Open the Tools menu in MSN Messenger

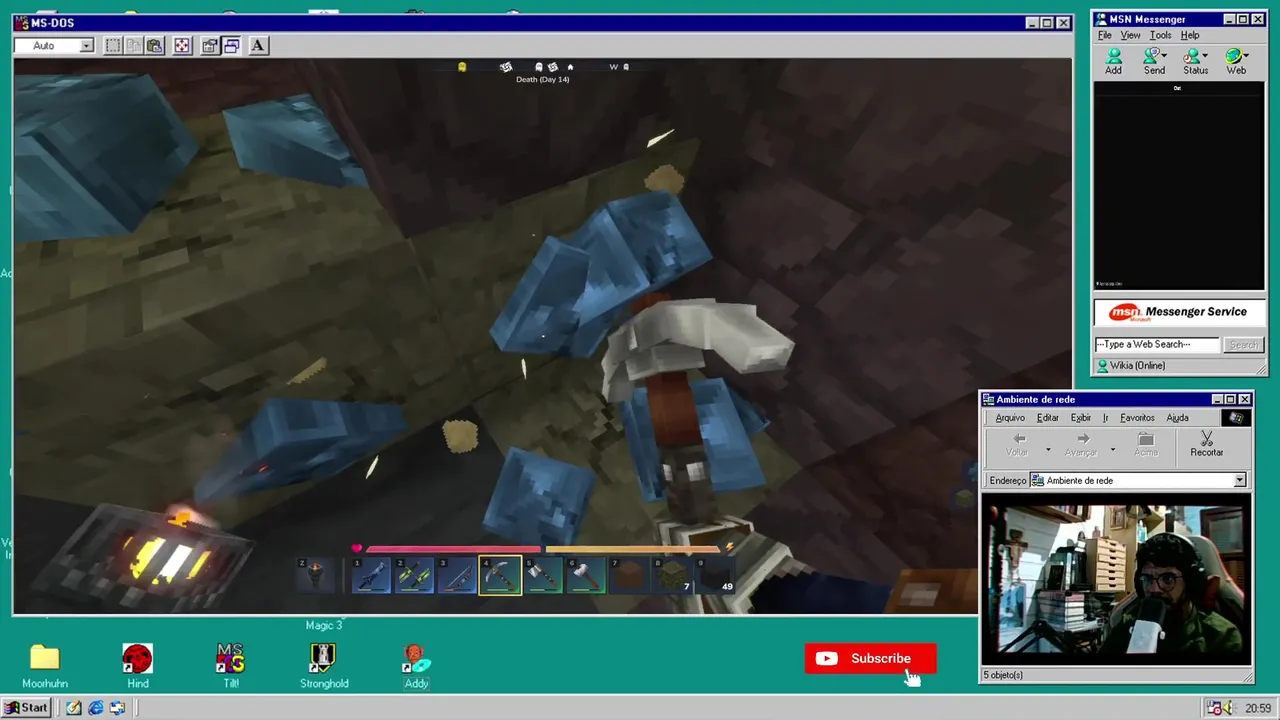tap(1160, 35)
